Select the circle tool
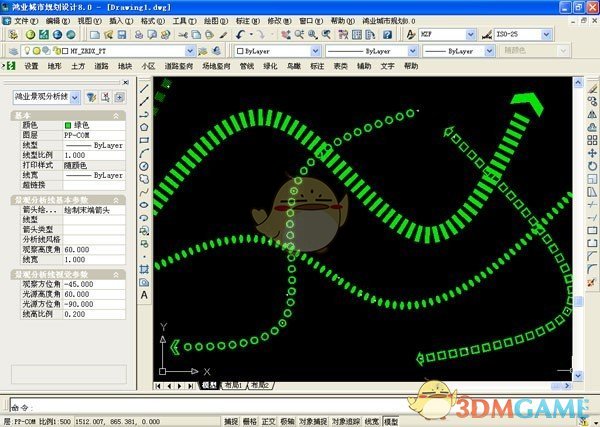Viewport: 600px width, 427px height. click(144, 166)
